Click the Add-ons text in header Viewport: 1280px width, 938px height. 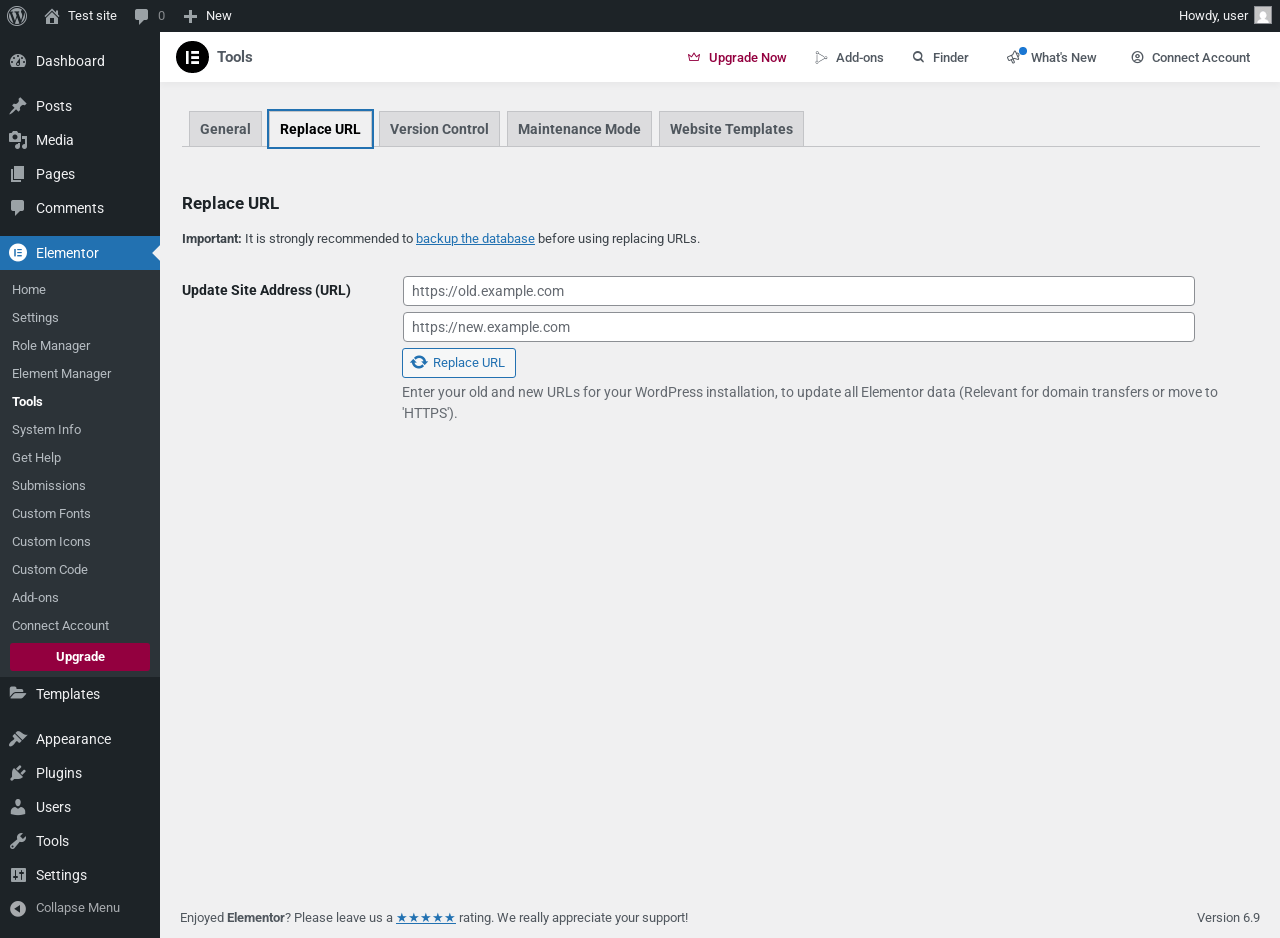pos(860,58)
